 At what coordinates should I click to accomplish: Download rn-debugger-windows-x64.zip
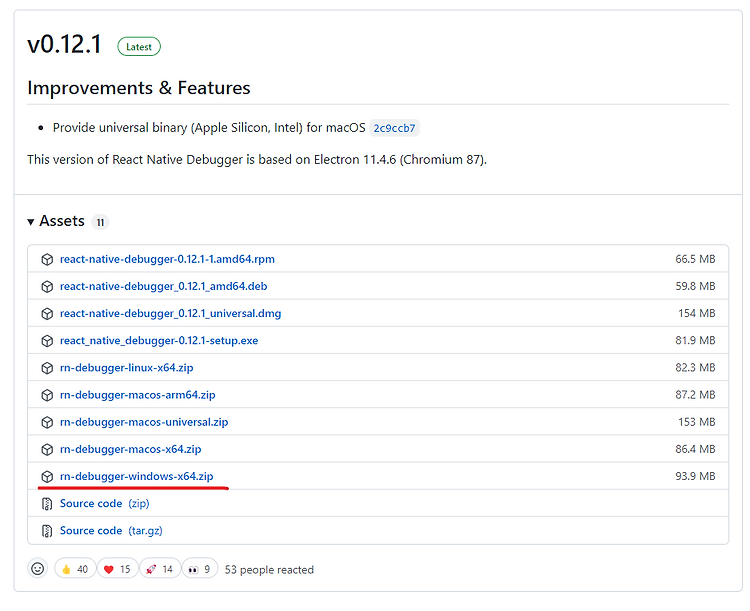pos(136,477)
